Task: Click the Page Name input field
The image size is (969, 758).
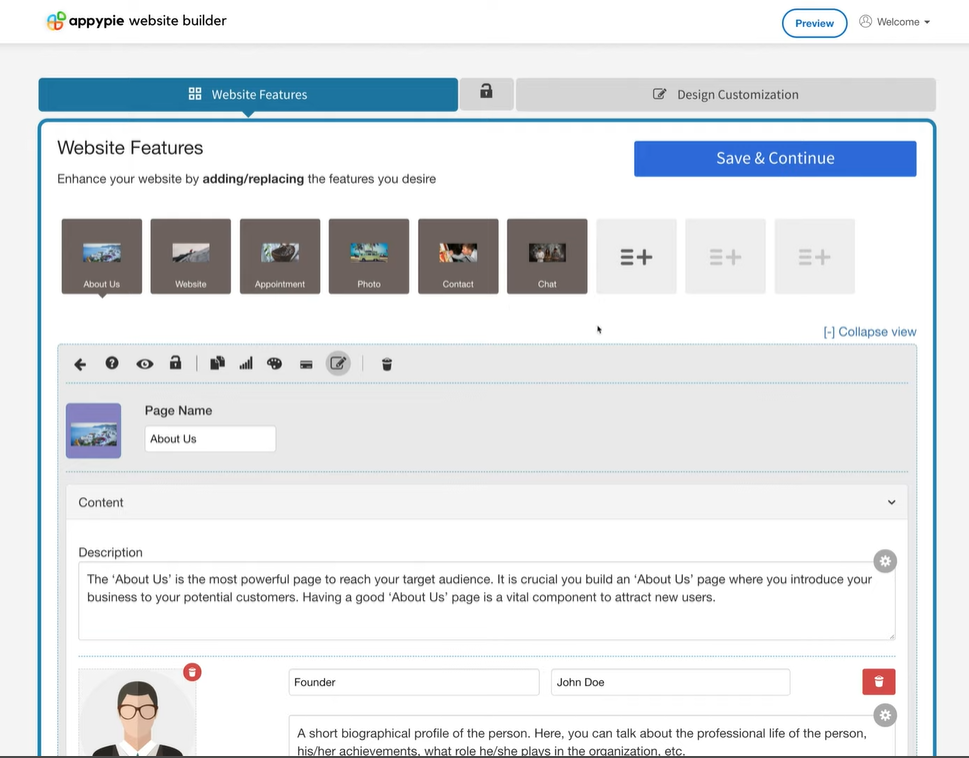Action: point(210,439)
